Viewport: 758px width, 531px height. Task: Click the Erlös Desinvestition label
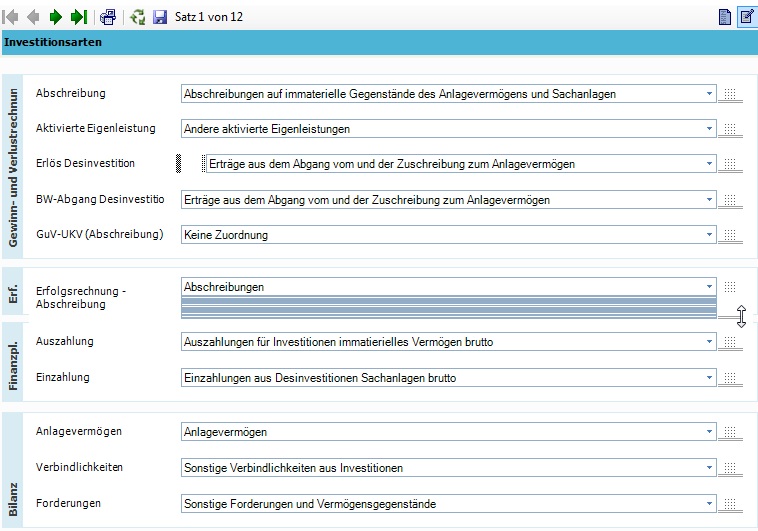coord(86,163)
